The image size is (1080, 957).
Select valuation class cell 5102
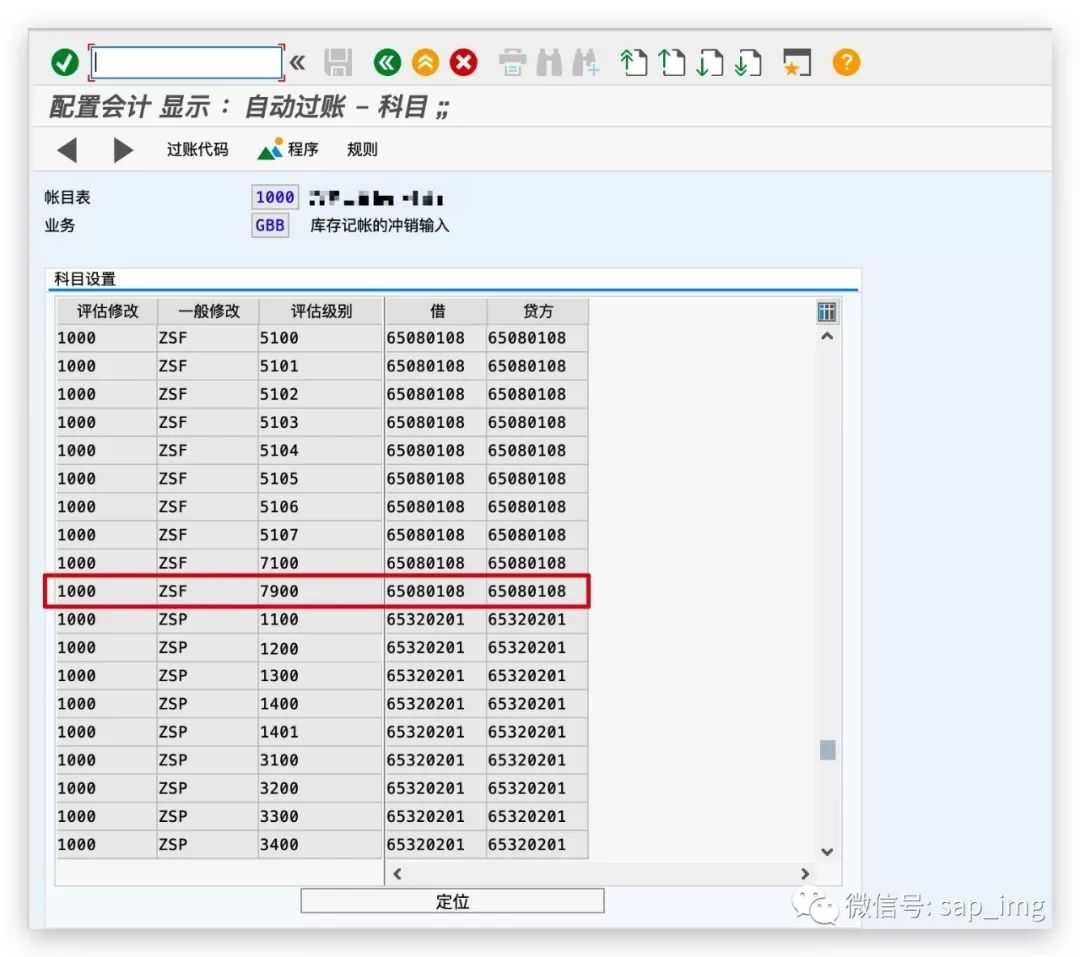(320, 394)
